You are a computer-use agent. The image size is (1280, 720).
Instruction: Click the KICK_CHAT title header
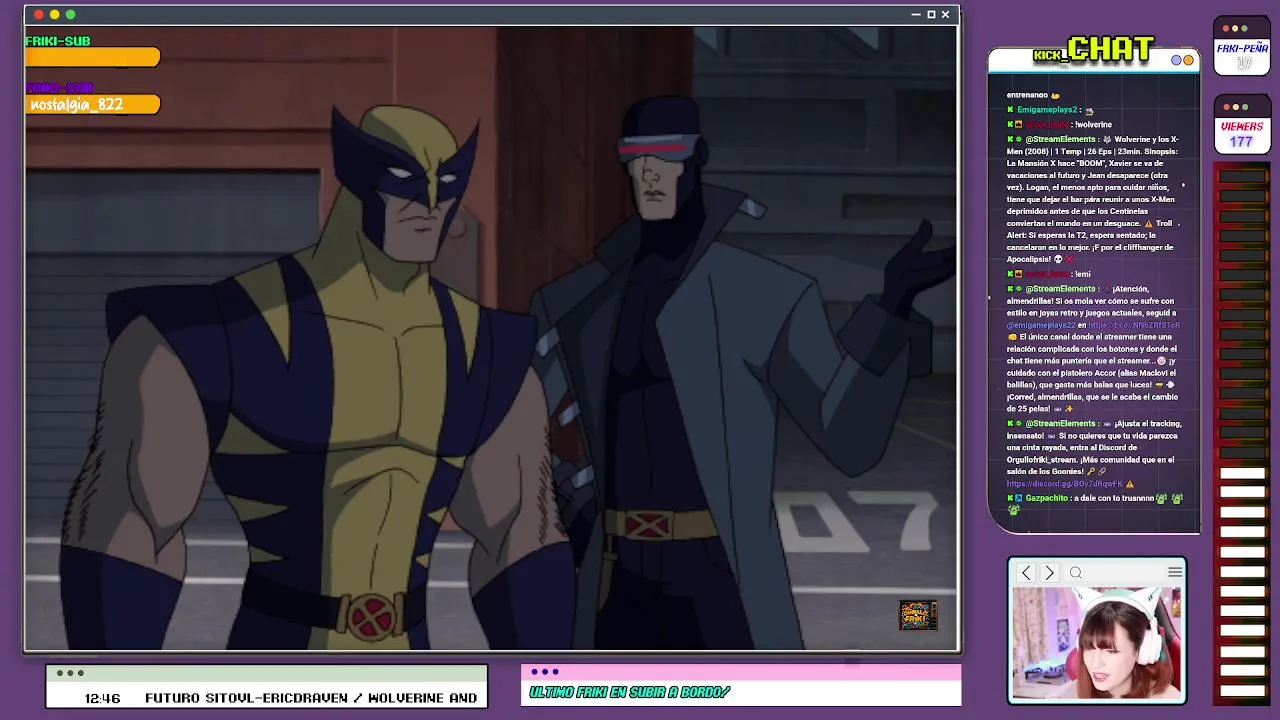[x=1094, y=51]
